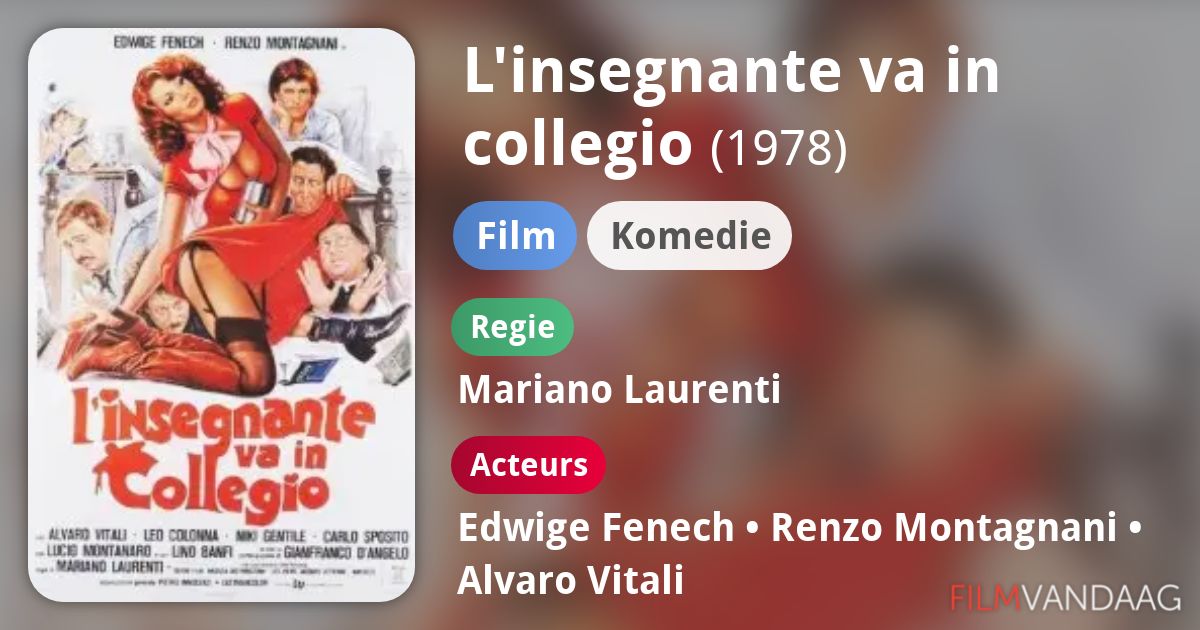Click the red poster title lettering
Image resolution: width=1200 pixels, height=630 pixels.
click(215, 450)
